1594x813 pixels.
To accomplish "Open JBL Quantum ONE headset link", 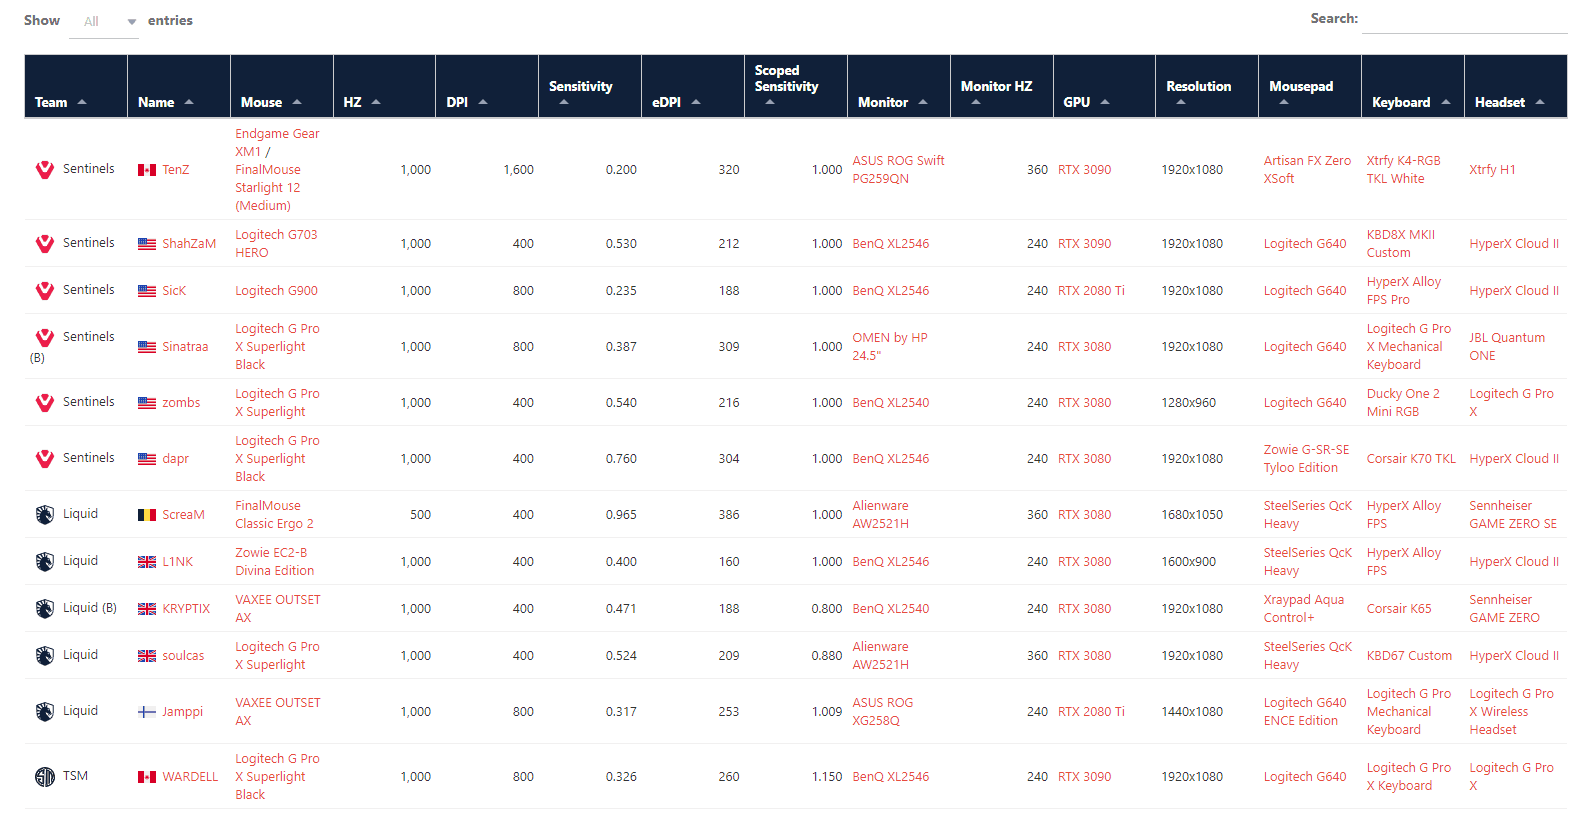I will (1507, 347).
